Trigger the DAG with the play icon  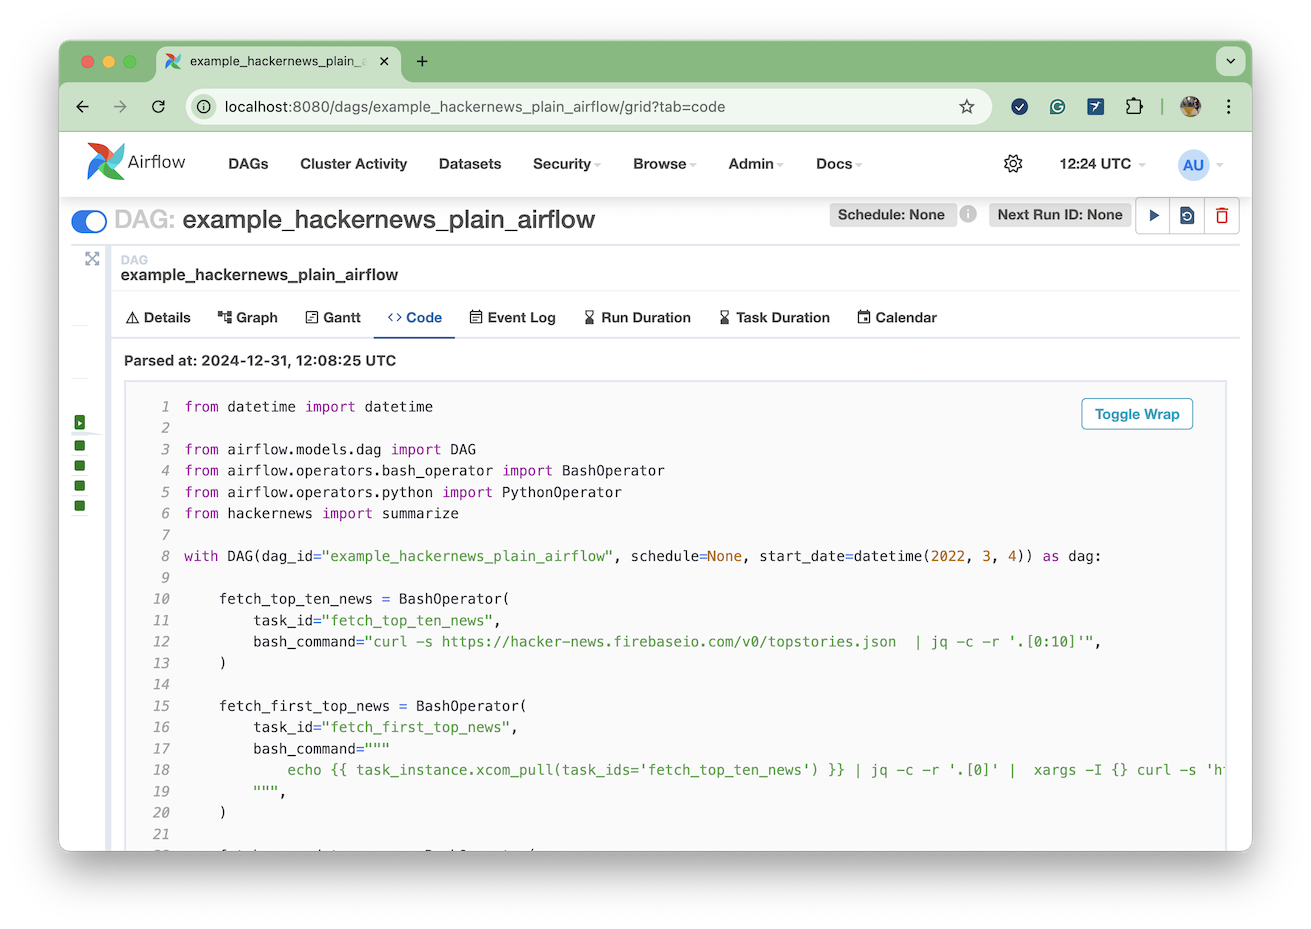(1153, 215)
